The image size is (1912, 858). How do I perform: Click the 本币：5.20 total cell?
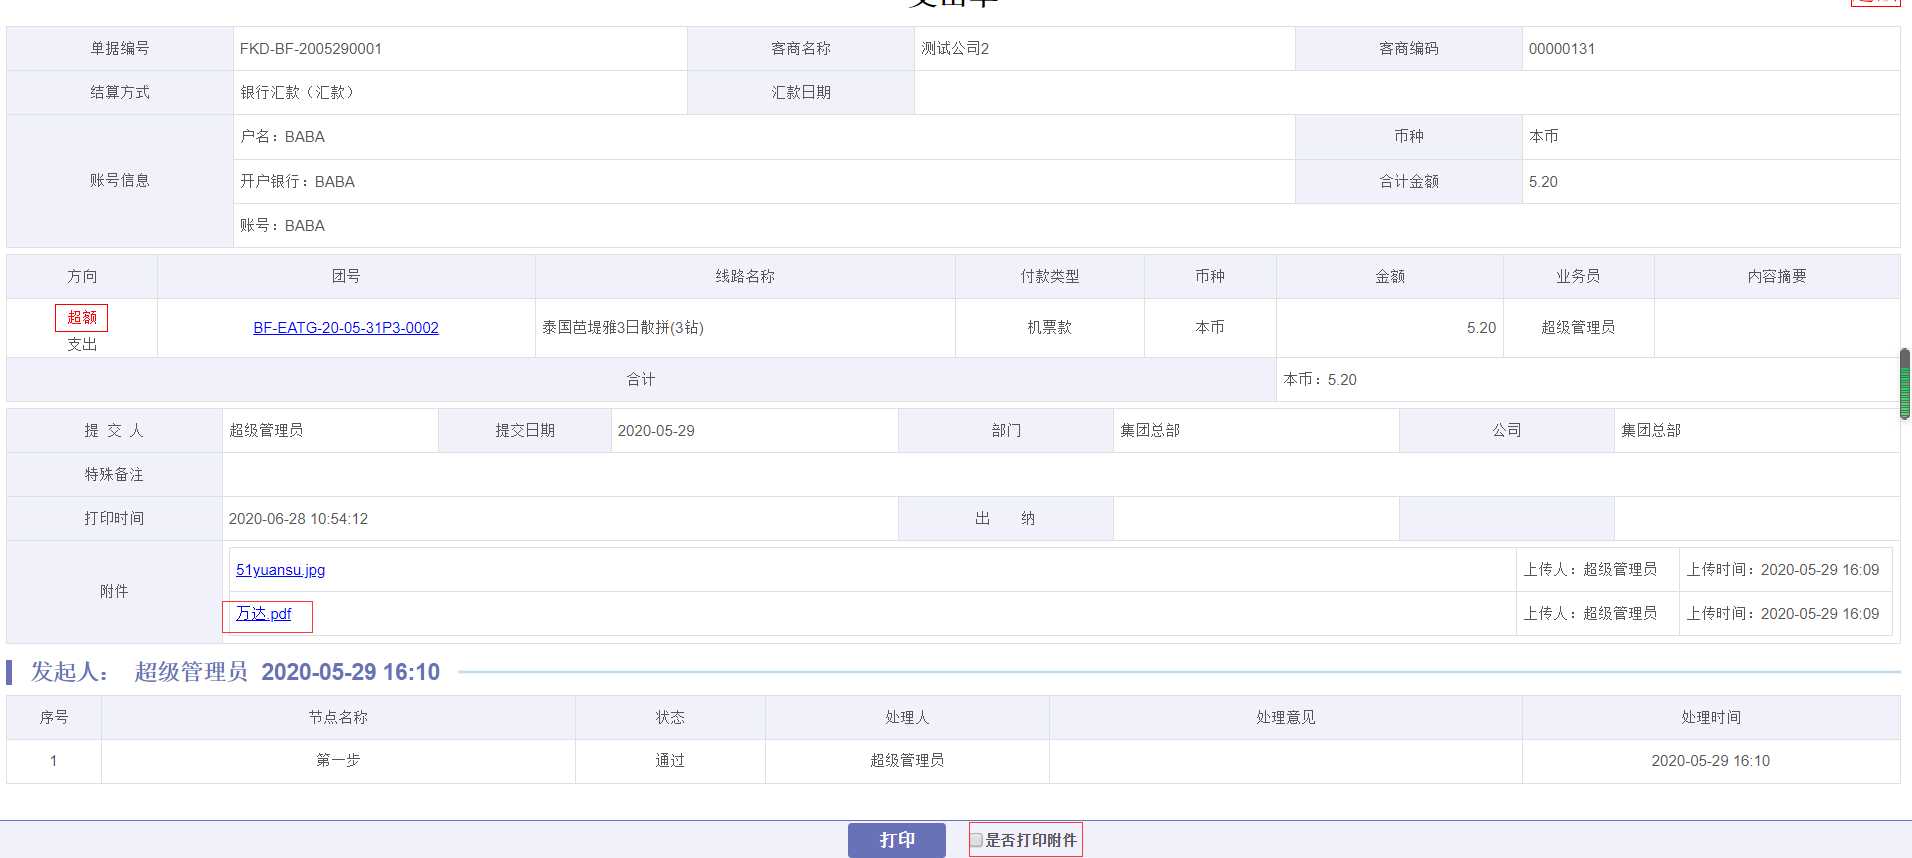click(1588, 380)
